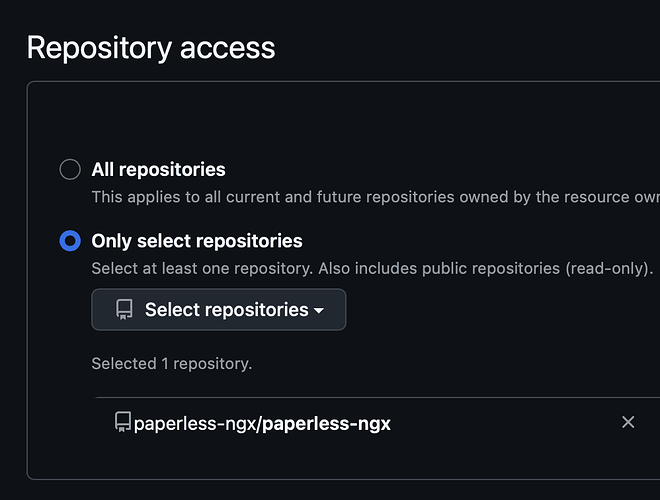Click the non-bold "paperless-ngx/" owner prefix
This screenshot has height=500, width=660.
[x=197, y=423]
